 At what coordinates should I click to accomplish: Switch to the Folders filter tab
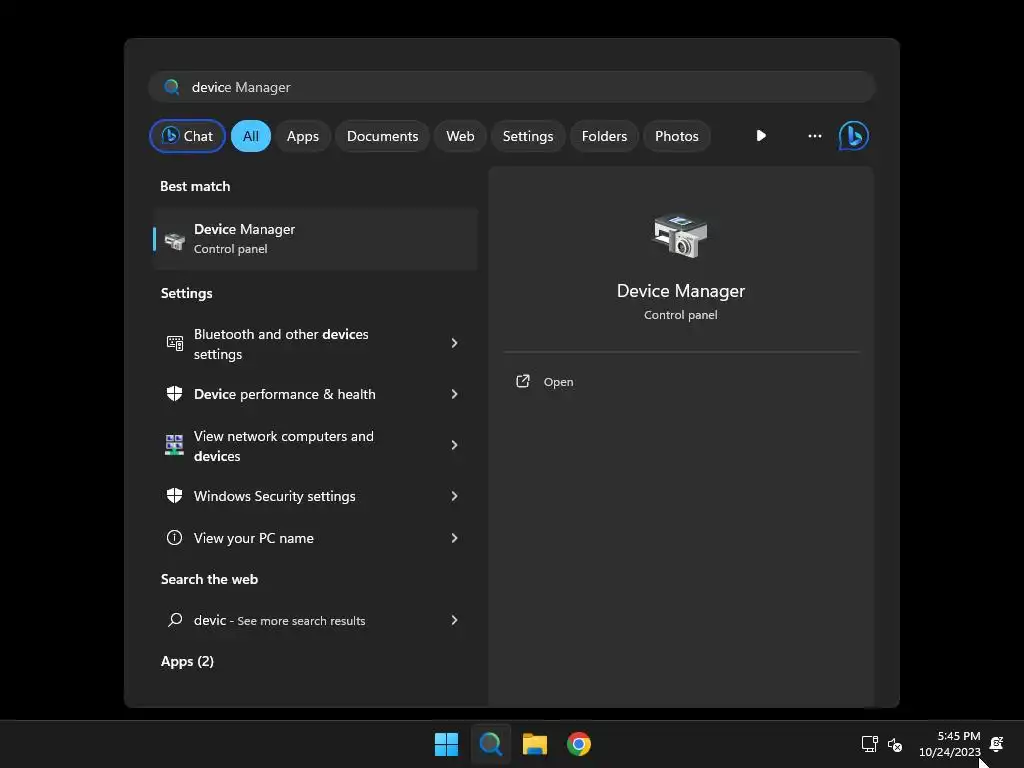click(x=604, y=136)
